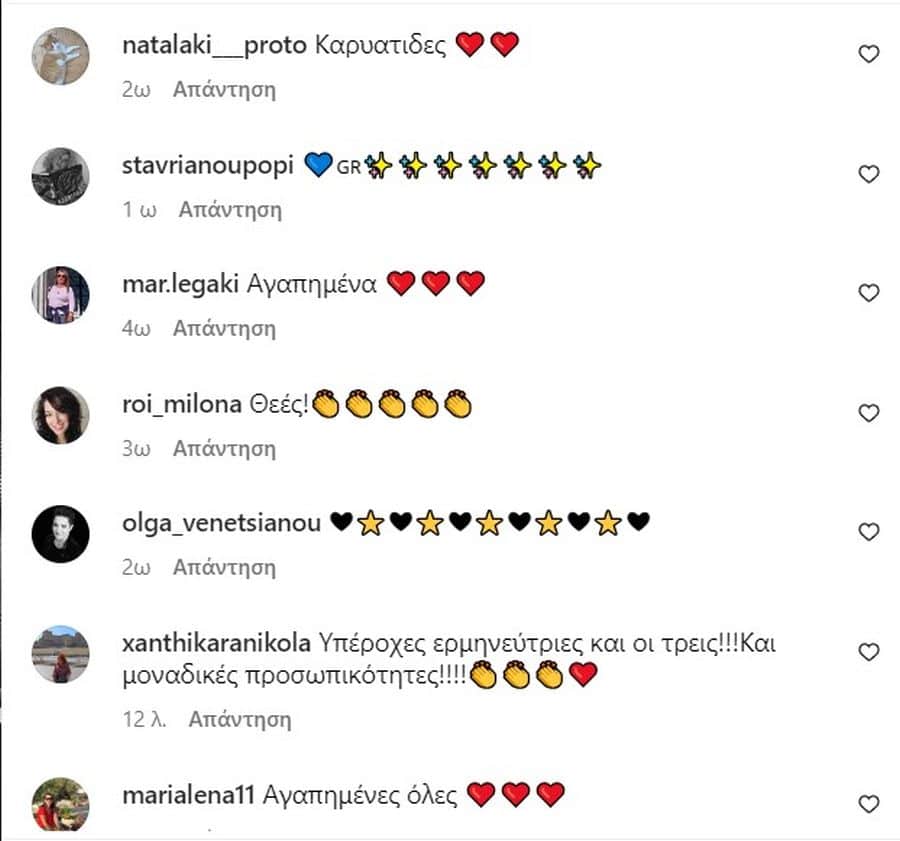Reply to roi_milona's comment
The height and width of the screenshot is (841, 900).
click(224, 448)
